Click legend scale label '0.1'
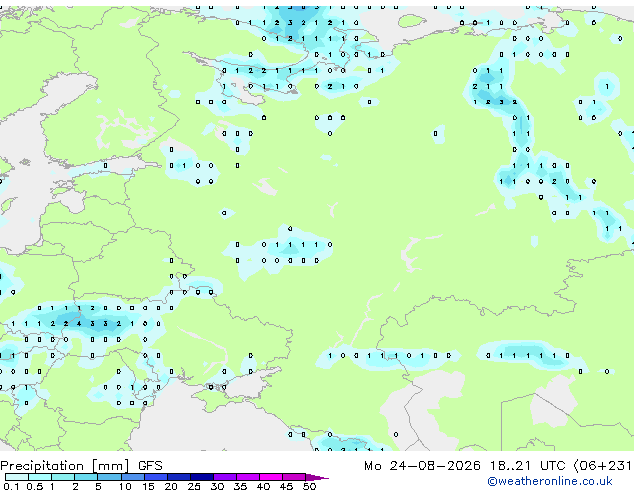This screenshot has width=634, height=490. [11, 486]
